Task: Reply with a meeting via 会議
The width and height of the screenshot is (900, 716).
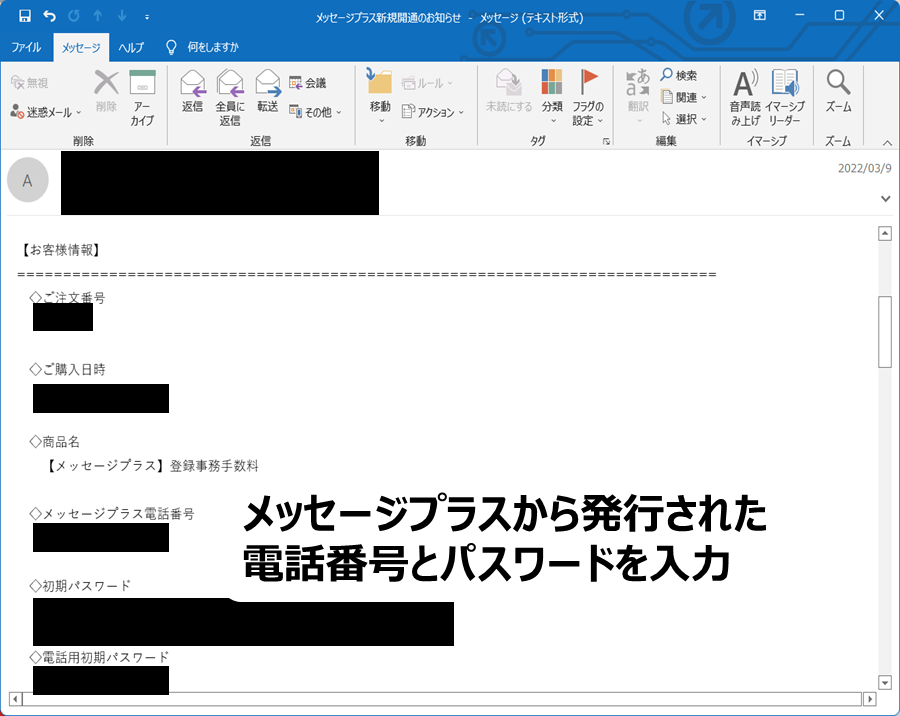Action: click(308, 83)
